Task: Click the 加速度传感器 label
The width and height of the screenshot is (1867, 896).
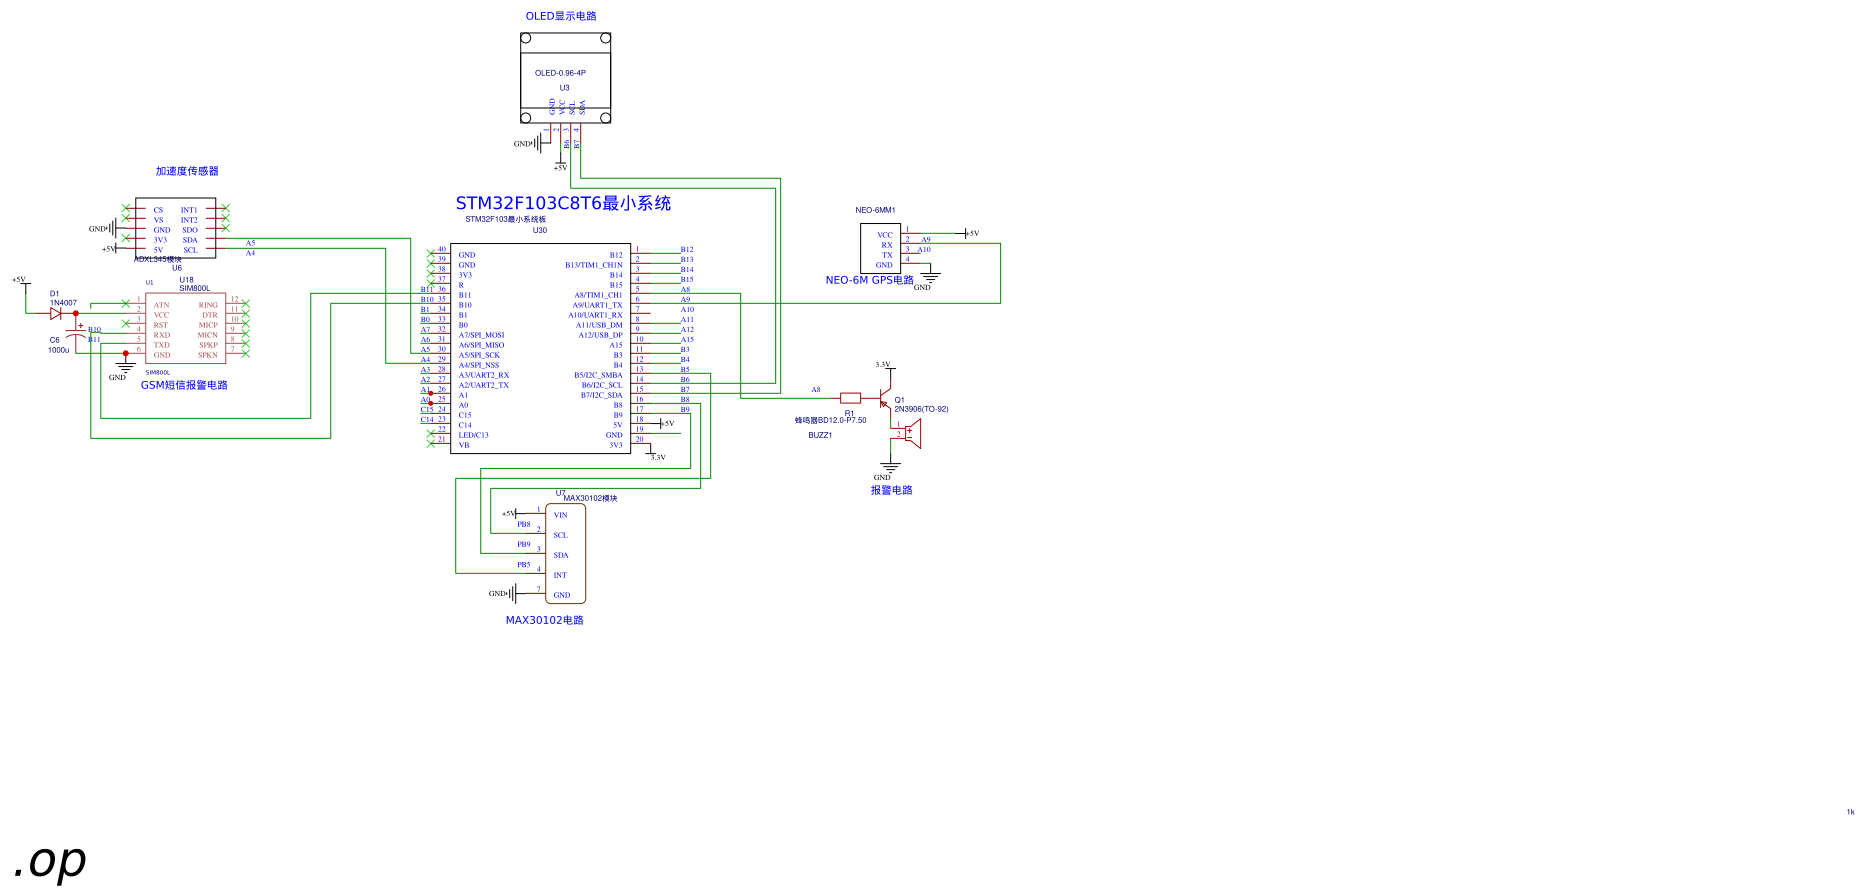Action: (187, 171)
